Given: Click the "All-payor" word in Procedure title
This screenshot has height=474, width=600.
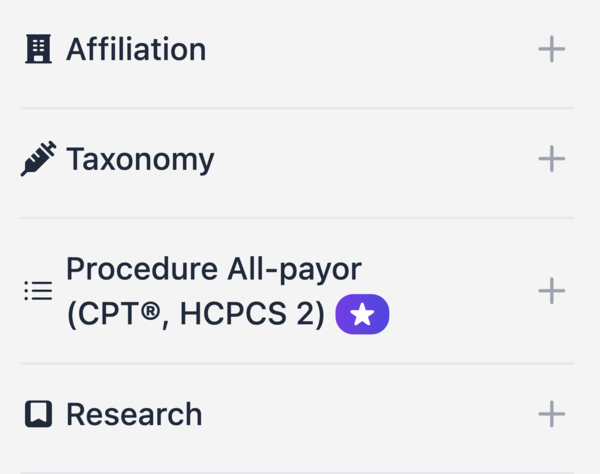Looking at the screenshot, I should tap(294, 270).
